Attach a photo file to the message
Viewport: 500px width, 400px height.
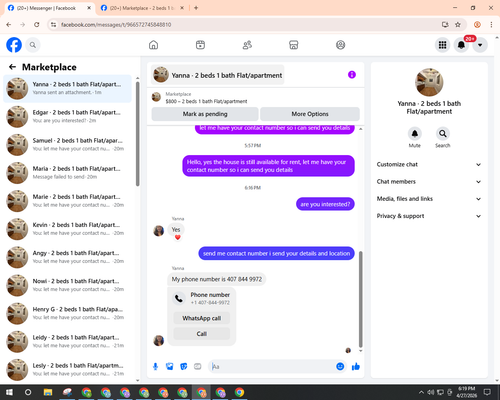click(x=170, y=367)
